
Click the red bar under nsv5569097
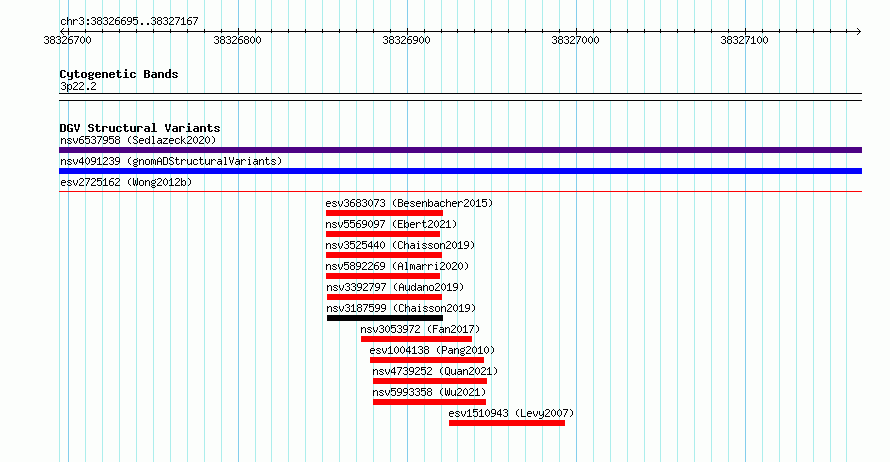click(x=383, y=234)
